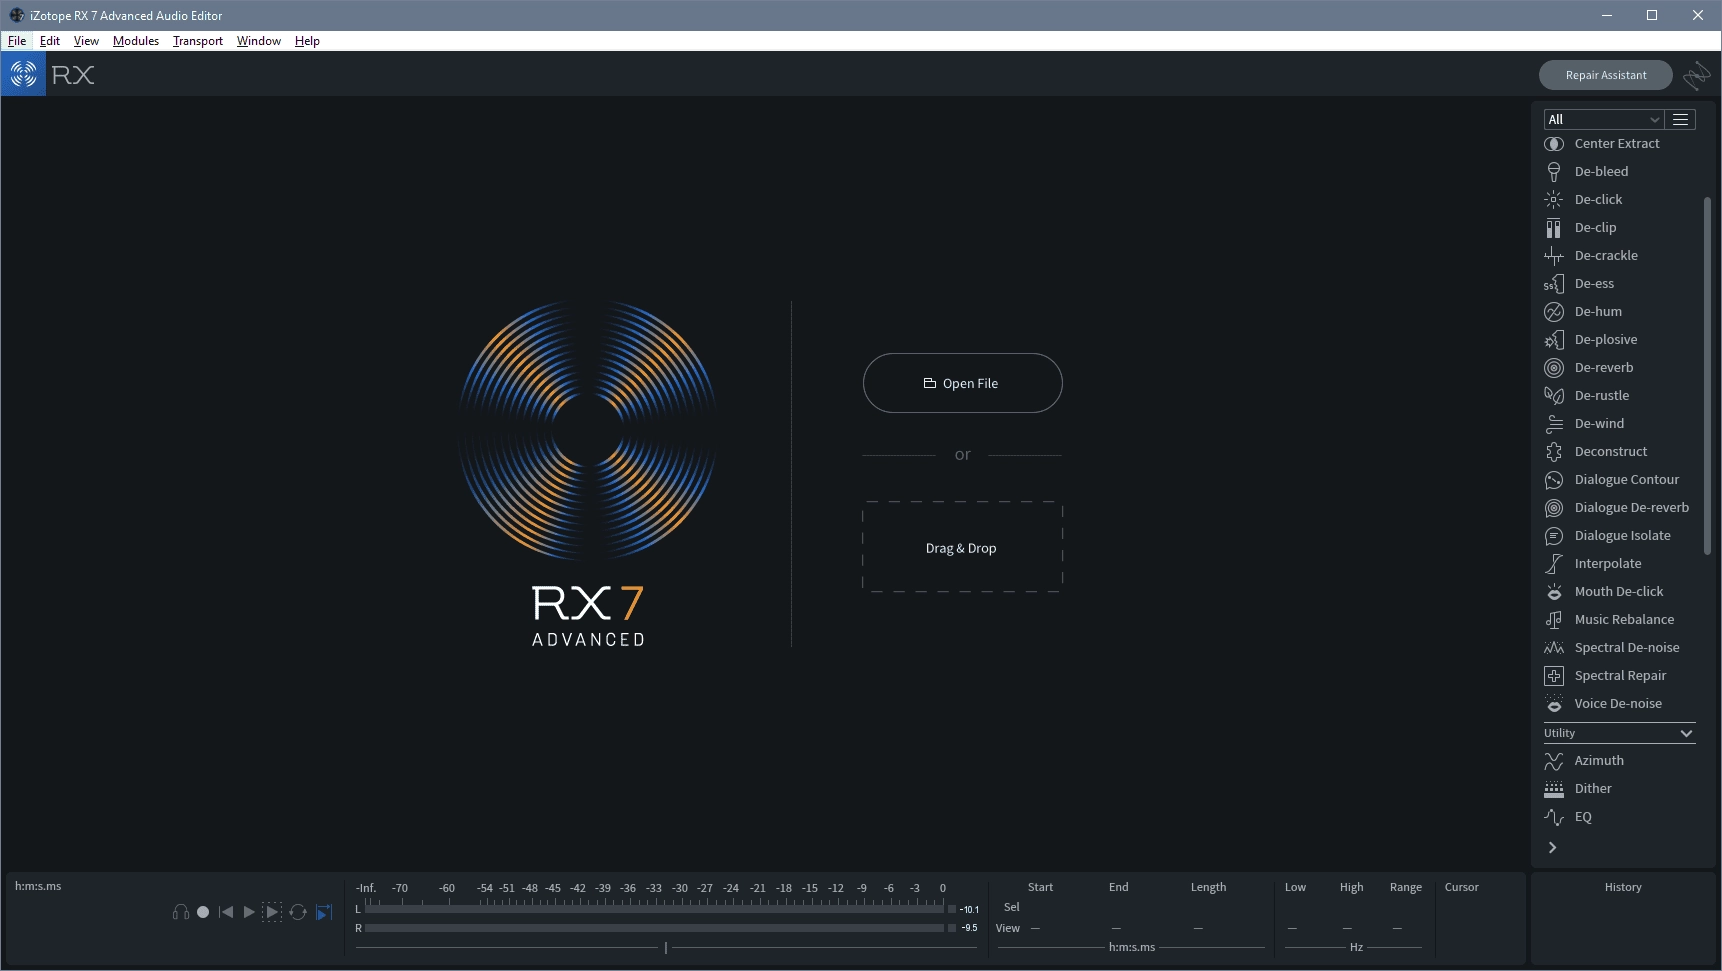Open the Center Extract module icon
1722x971 pixels.
pyautogui.click(x=1554, y=144)
